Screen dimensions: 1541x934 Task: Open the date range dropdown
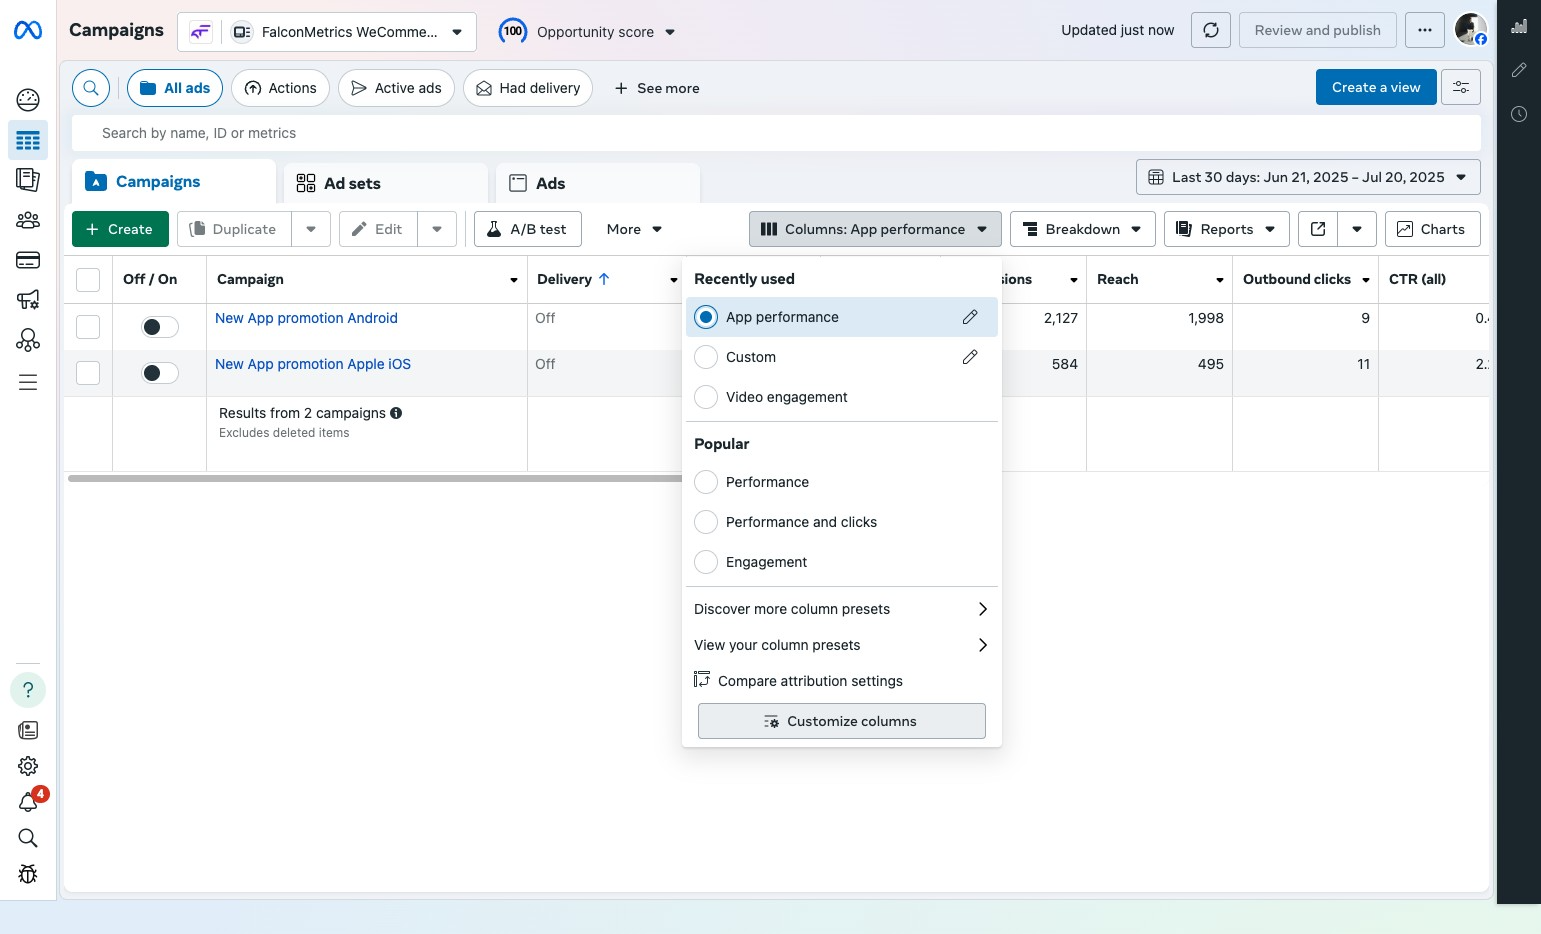click(1307, 177)
